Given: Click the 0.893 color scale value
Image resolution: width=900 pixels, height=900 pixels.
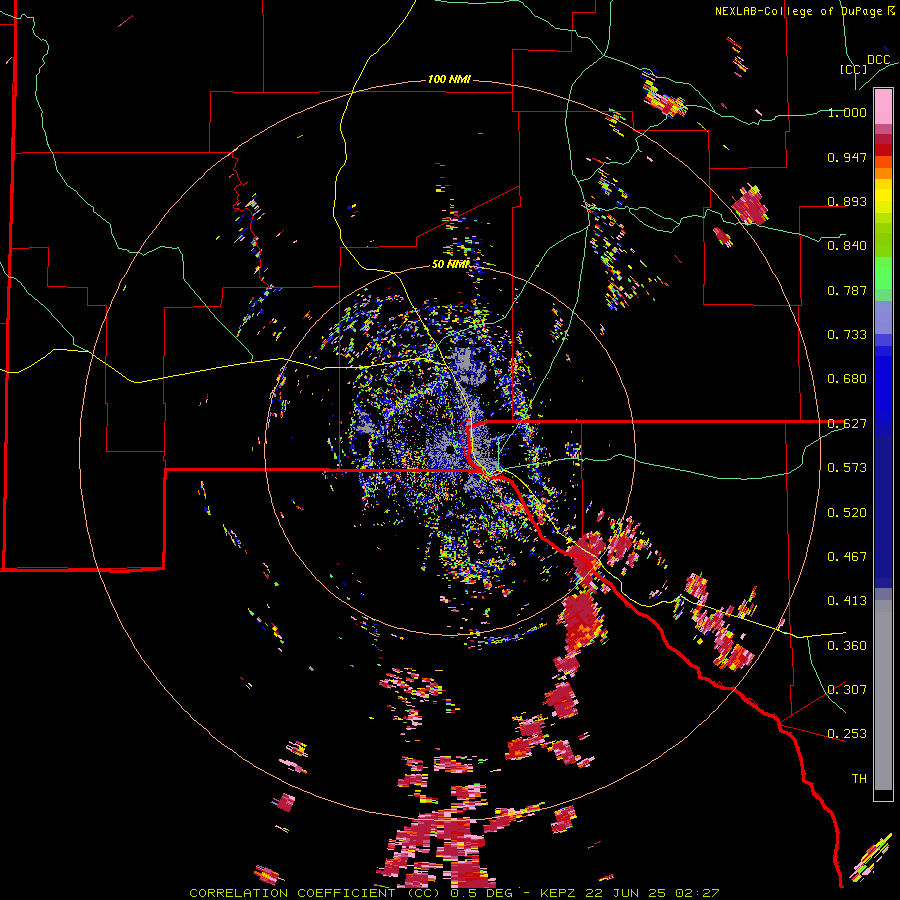Looking at the screenshot, I should click(x=847, y=201).
